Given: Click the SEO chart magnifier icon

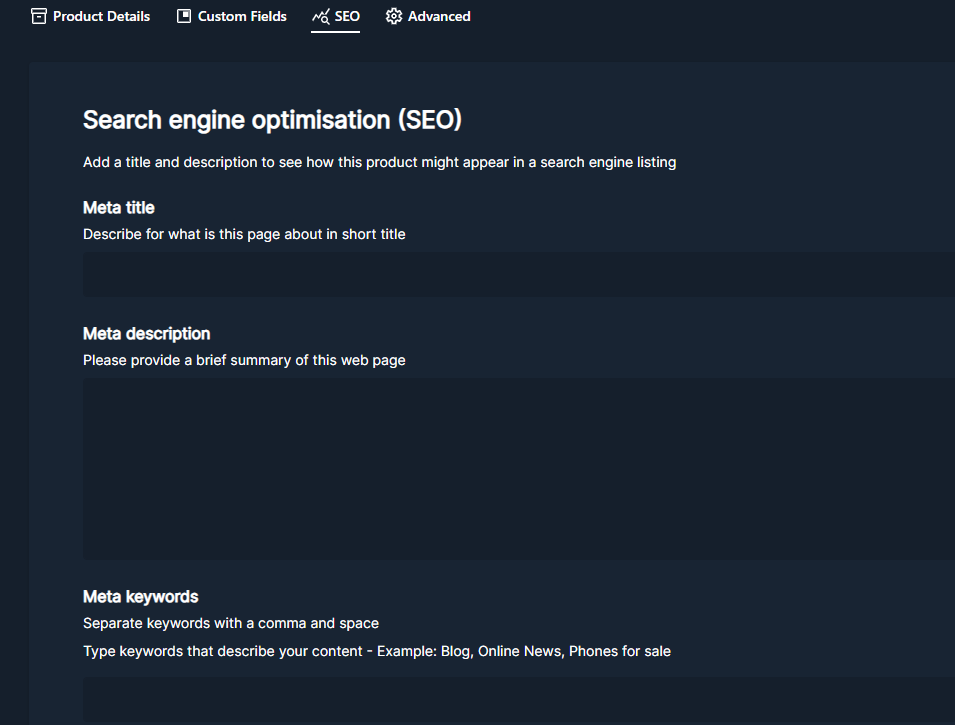Looking at the screenshot, I should point(320,16).
